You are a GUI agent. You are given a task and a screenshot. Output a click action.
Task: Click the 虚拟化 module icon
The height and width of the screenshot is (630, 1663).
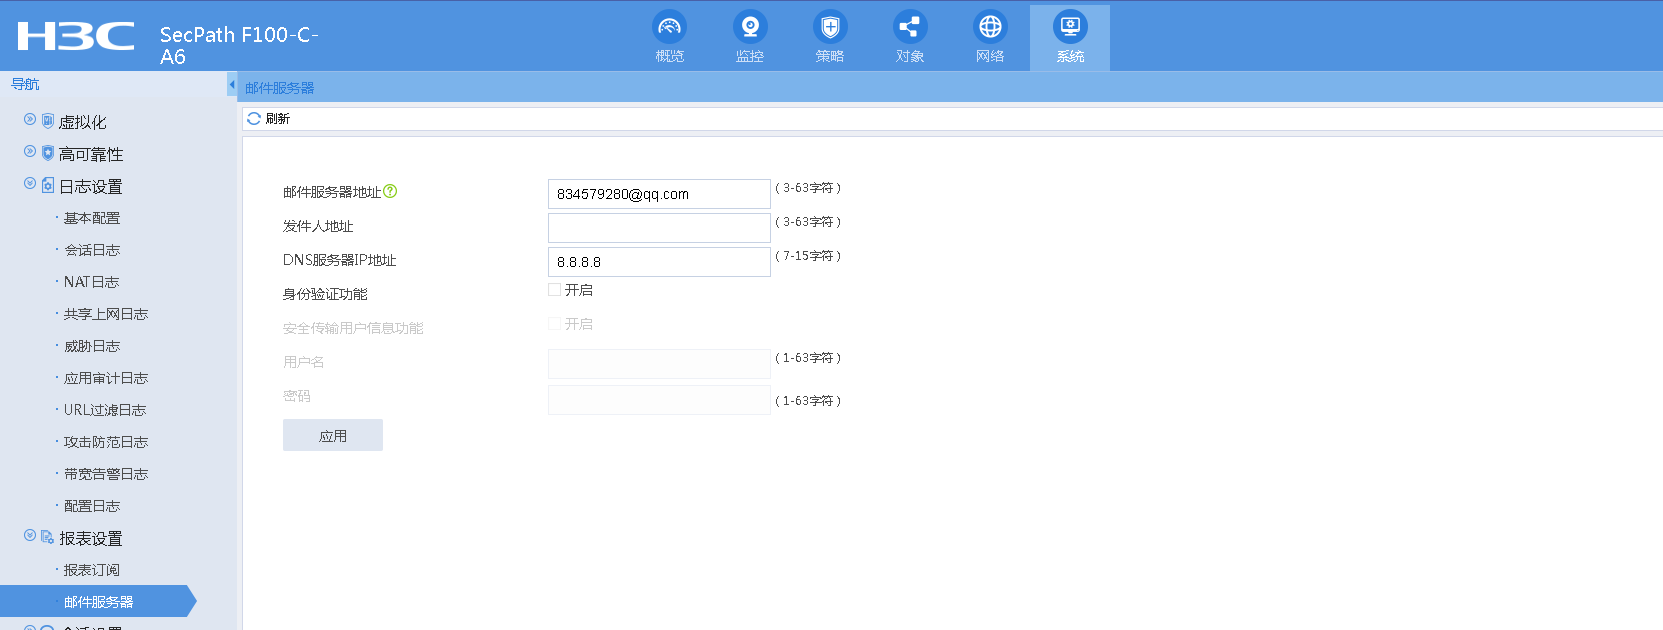pyautogui.click(x=47, y=121)
